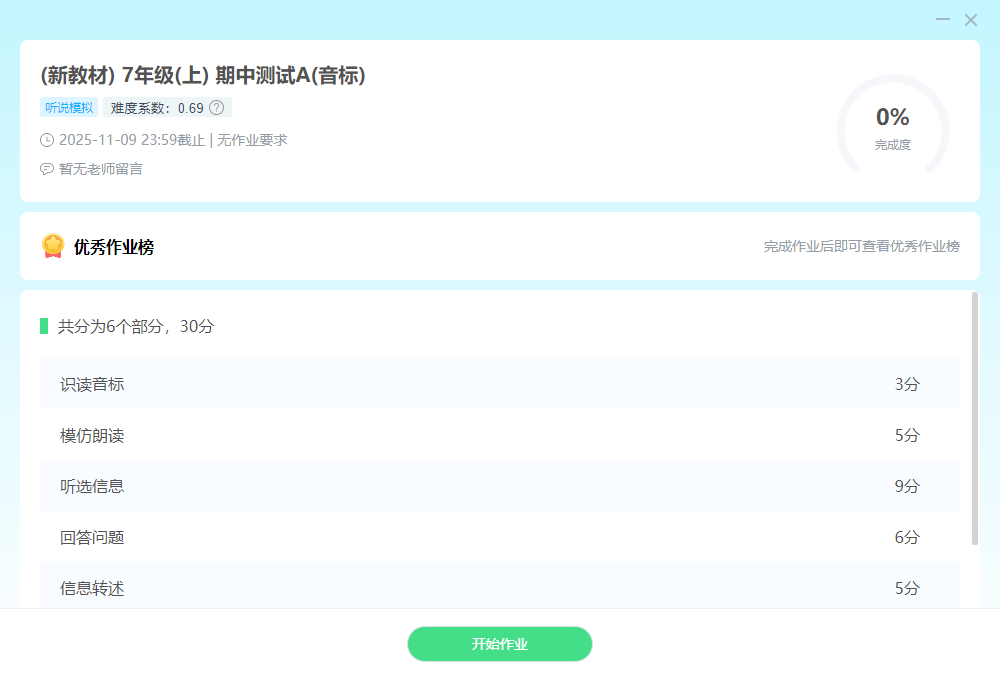Click the section list vertical scrollbar

click(x=975, y=418)
